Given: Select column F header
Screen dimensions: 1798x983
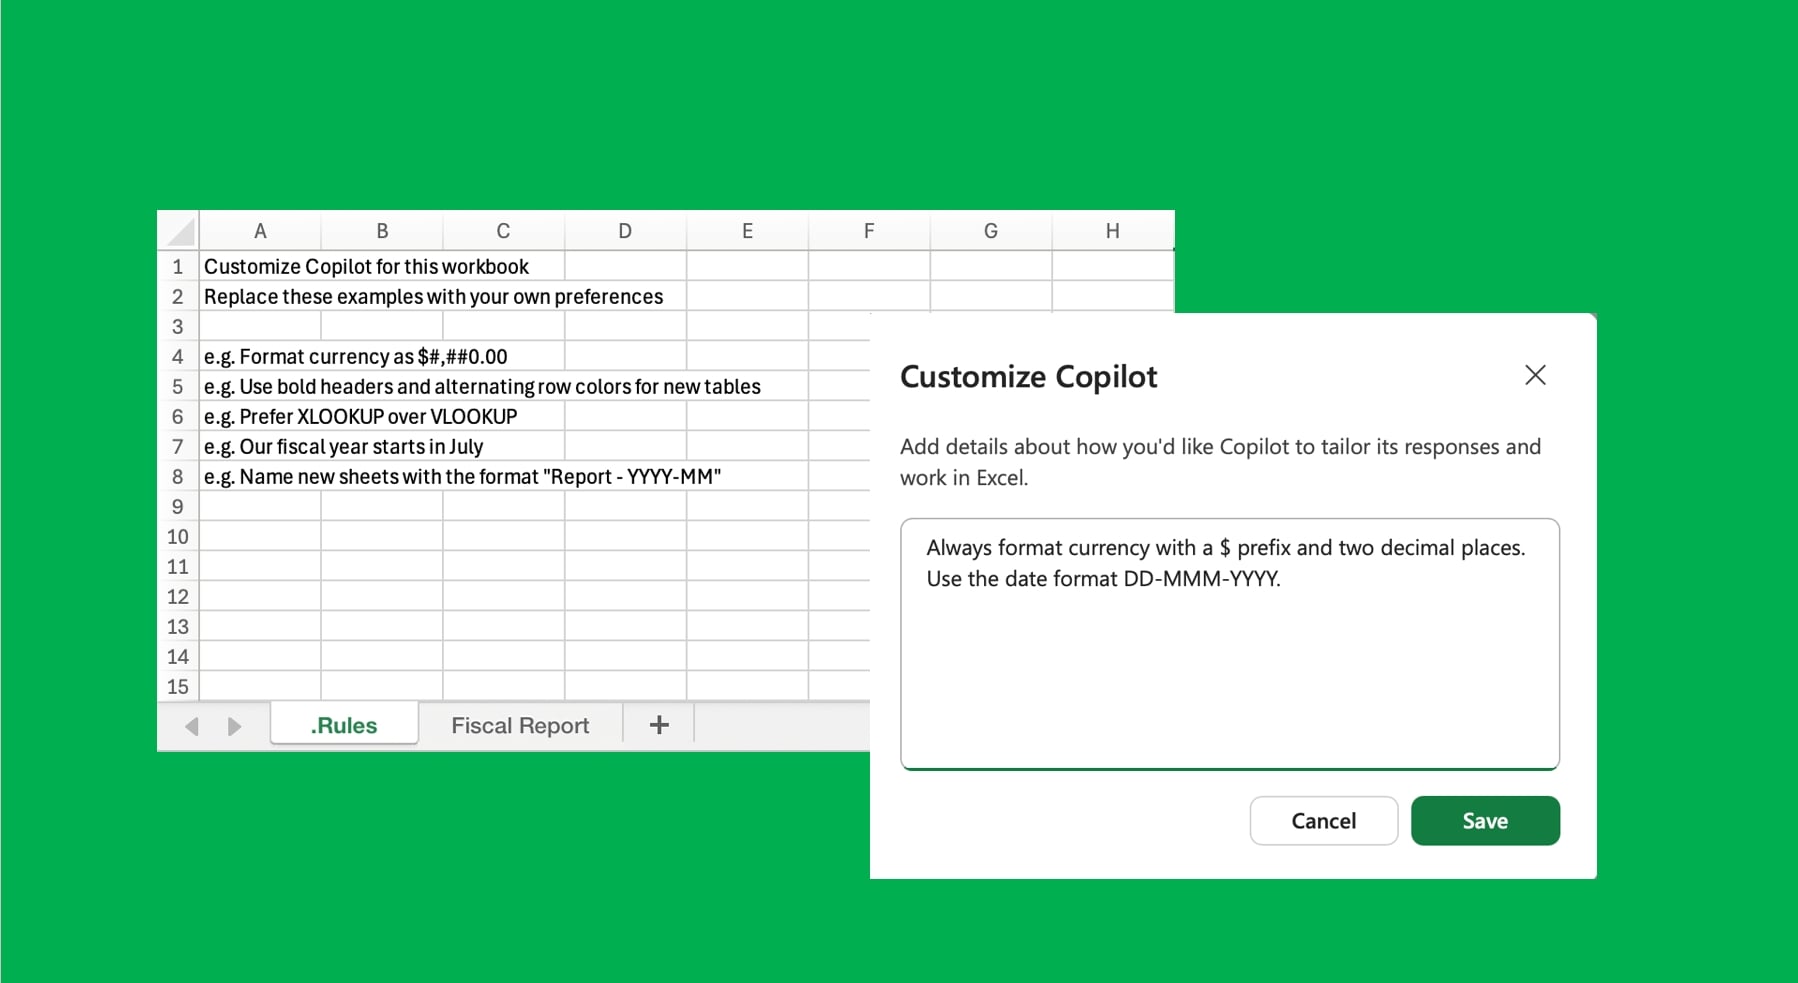Looking at the screenshot, I should (x=869, y=231).
